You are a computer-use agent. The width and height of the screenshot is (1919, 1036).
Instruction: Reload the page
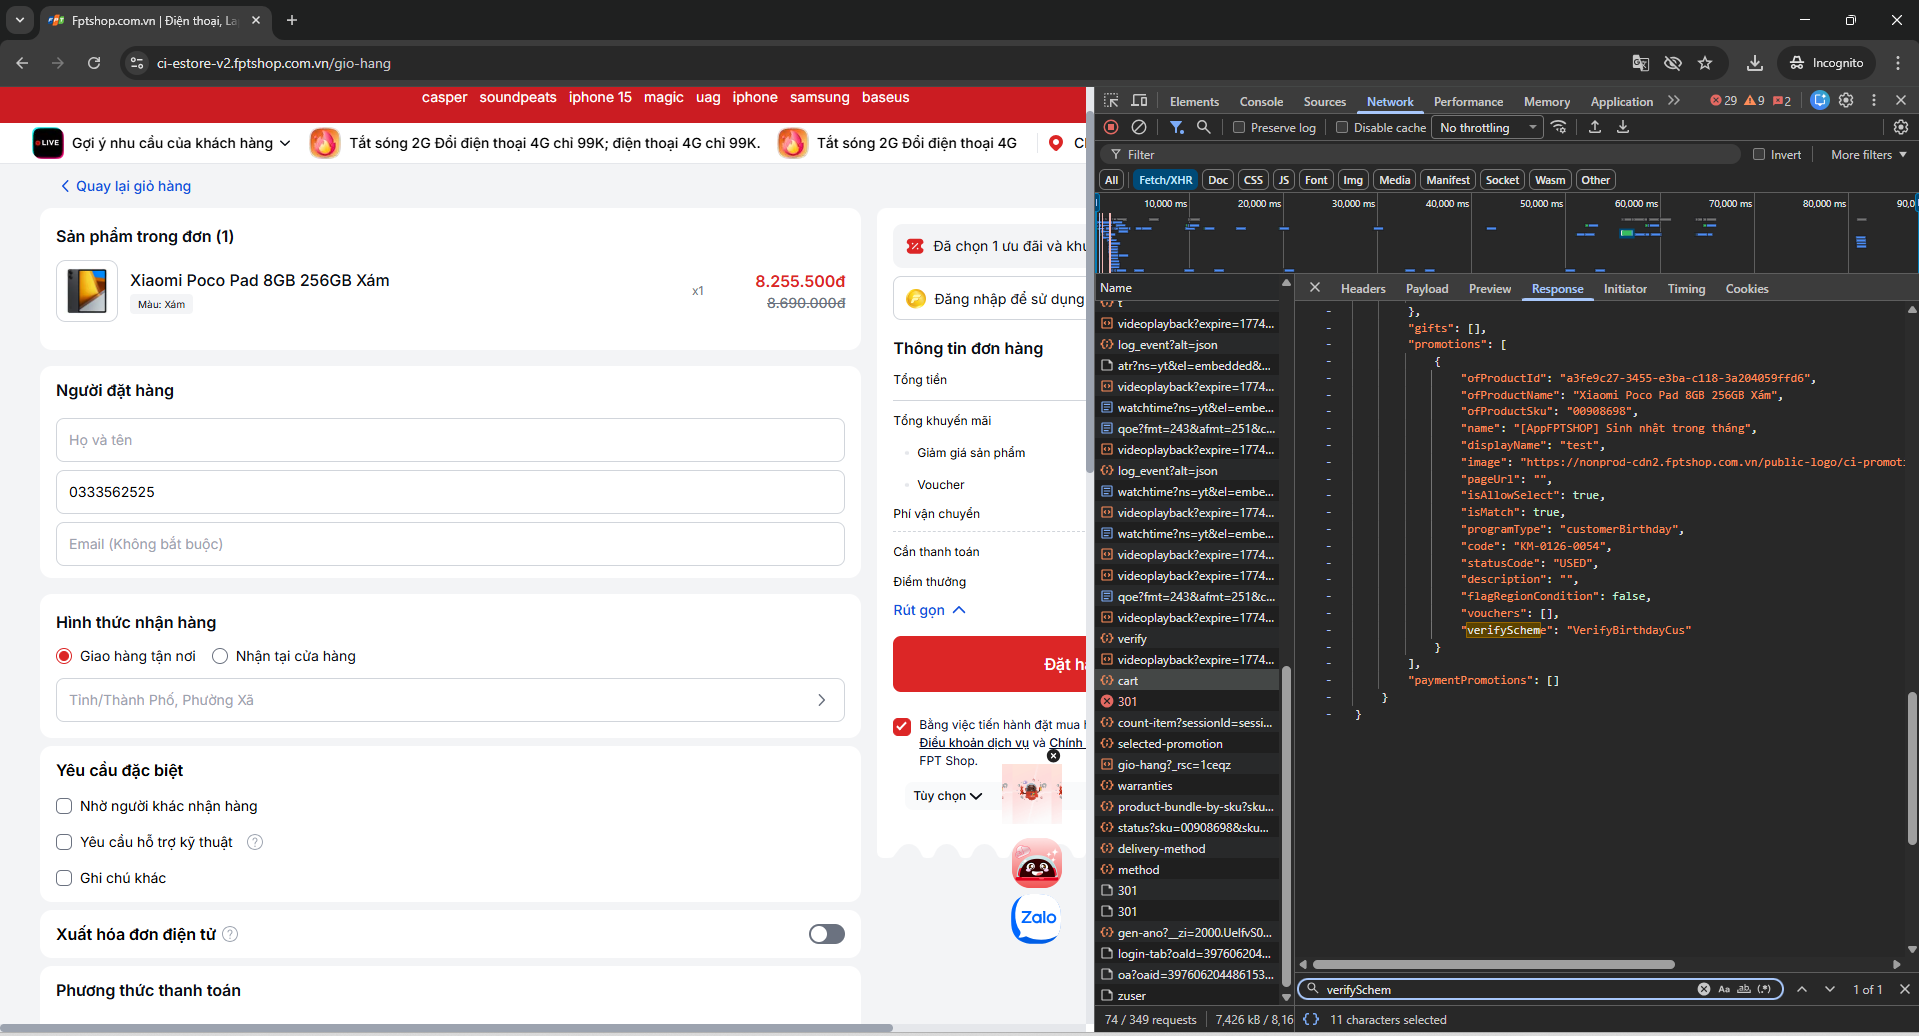tap(94, 63)
